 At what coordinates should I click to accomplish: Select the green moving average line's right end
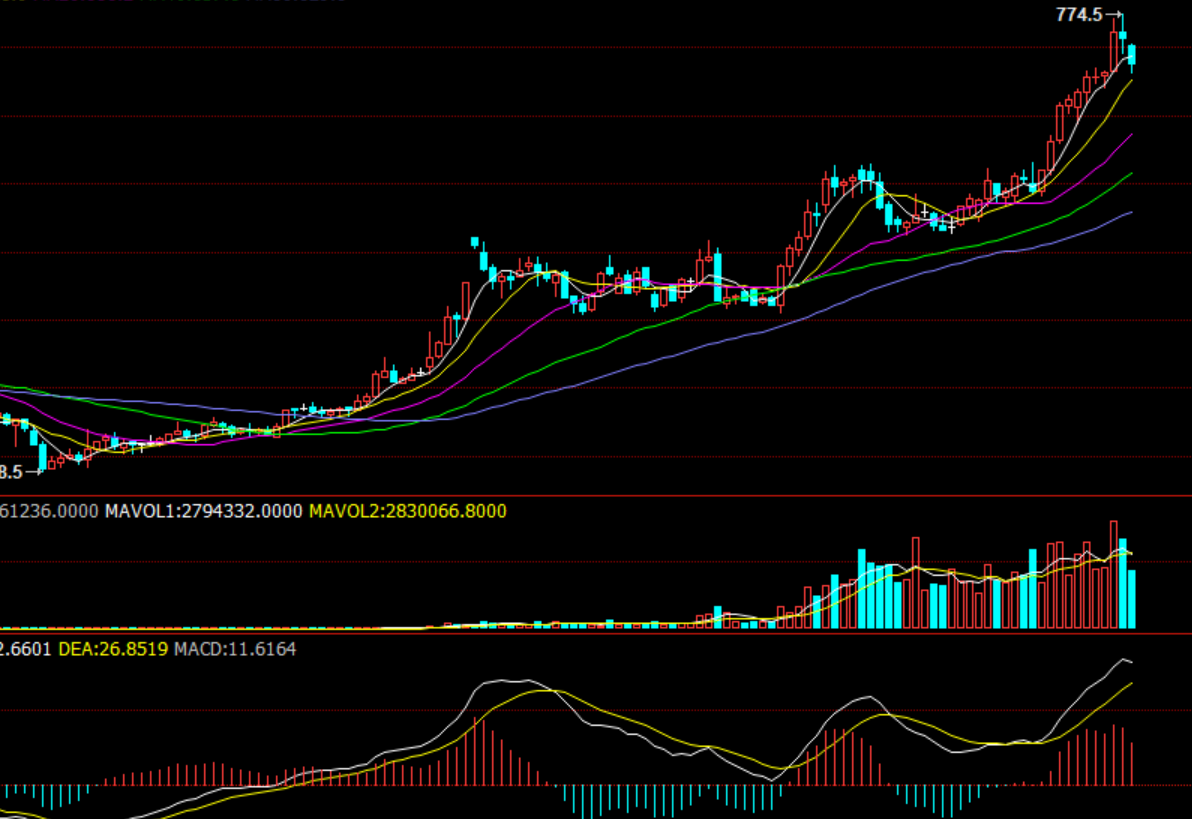pos(1131,174)
